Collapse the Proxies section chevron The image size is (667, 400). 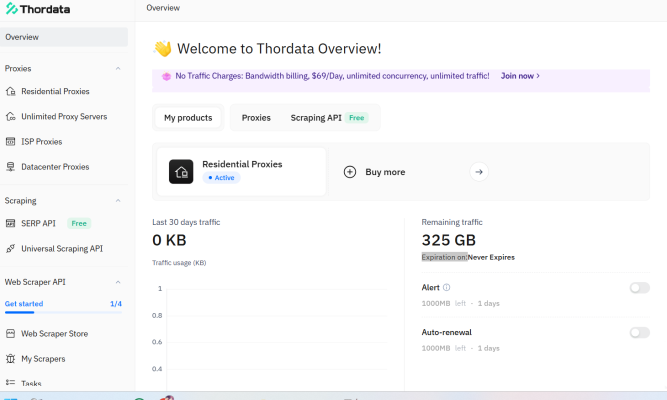tap(118, 69)
